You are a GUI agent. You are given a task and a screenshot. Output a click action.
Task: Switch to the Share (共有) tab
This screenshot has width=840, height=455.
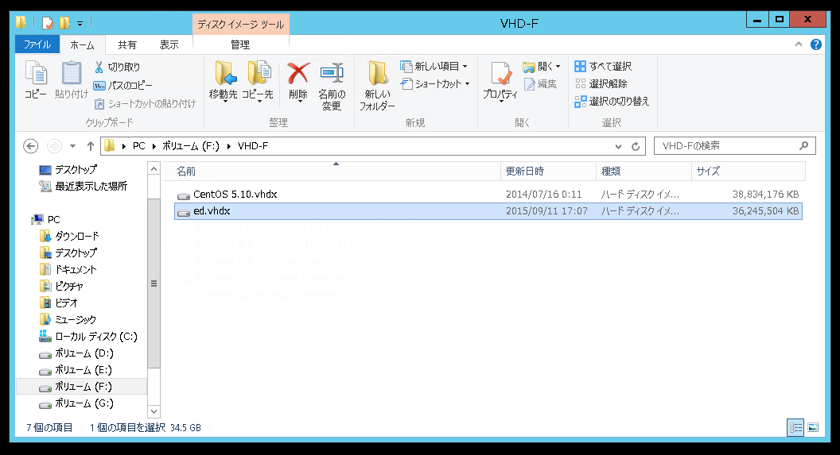coord(127,44)
